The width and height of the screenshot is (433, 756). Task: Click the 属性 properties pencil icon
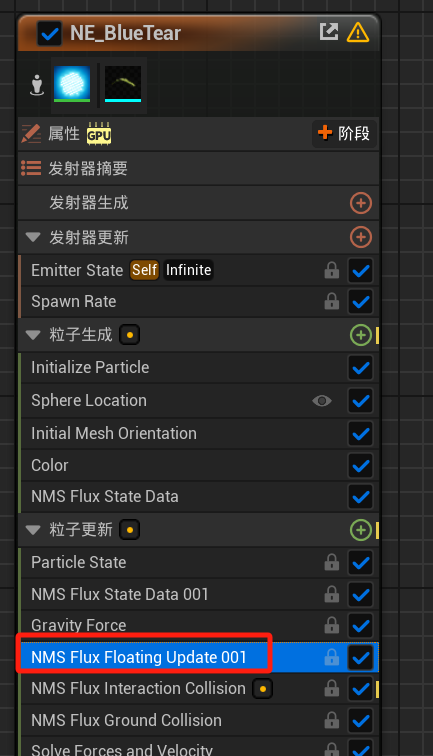click(31, 134)
